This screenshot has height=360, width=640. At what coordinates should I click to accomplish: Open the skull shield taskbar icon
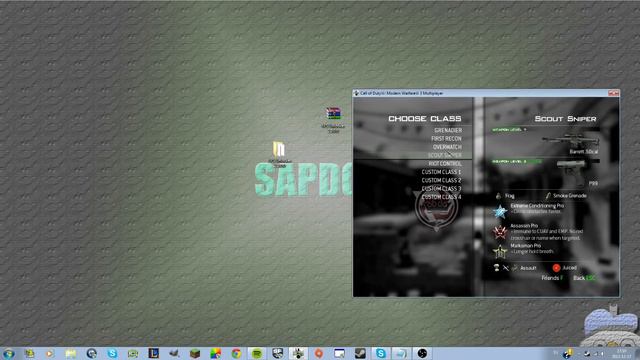click(x=278, y=353)
